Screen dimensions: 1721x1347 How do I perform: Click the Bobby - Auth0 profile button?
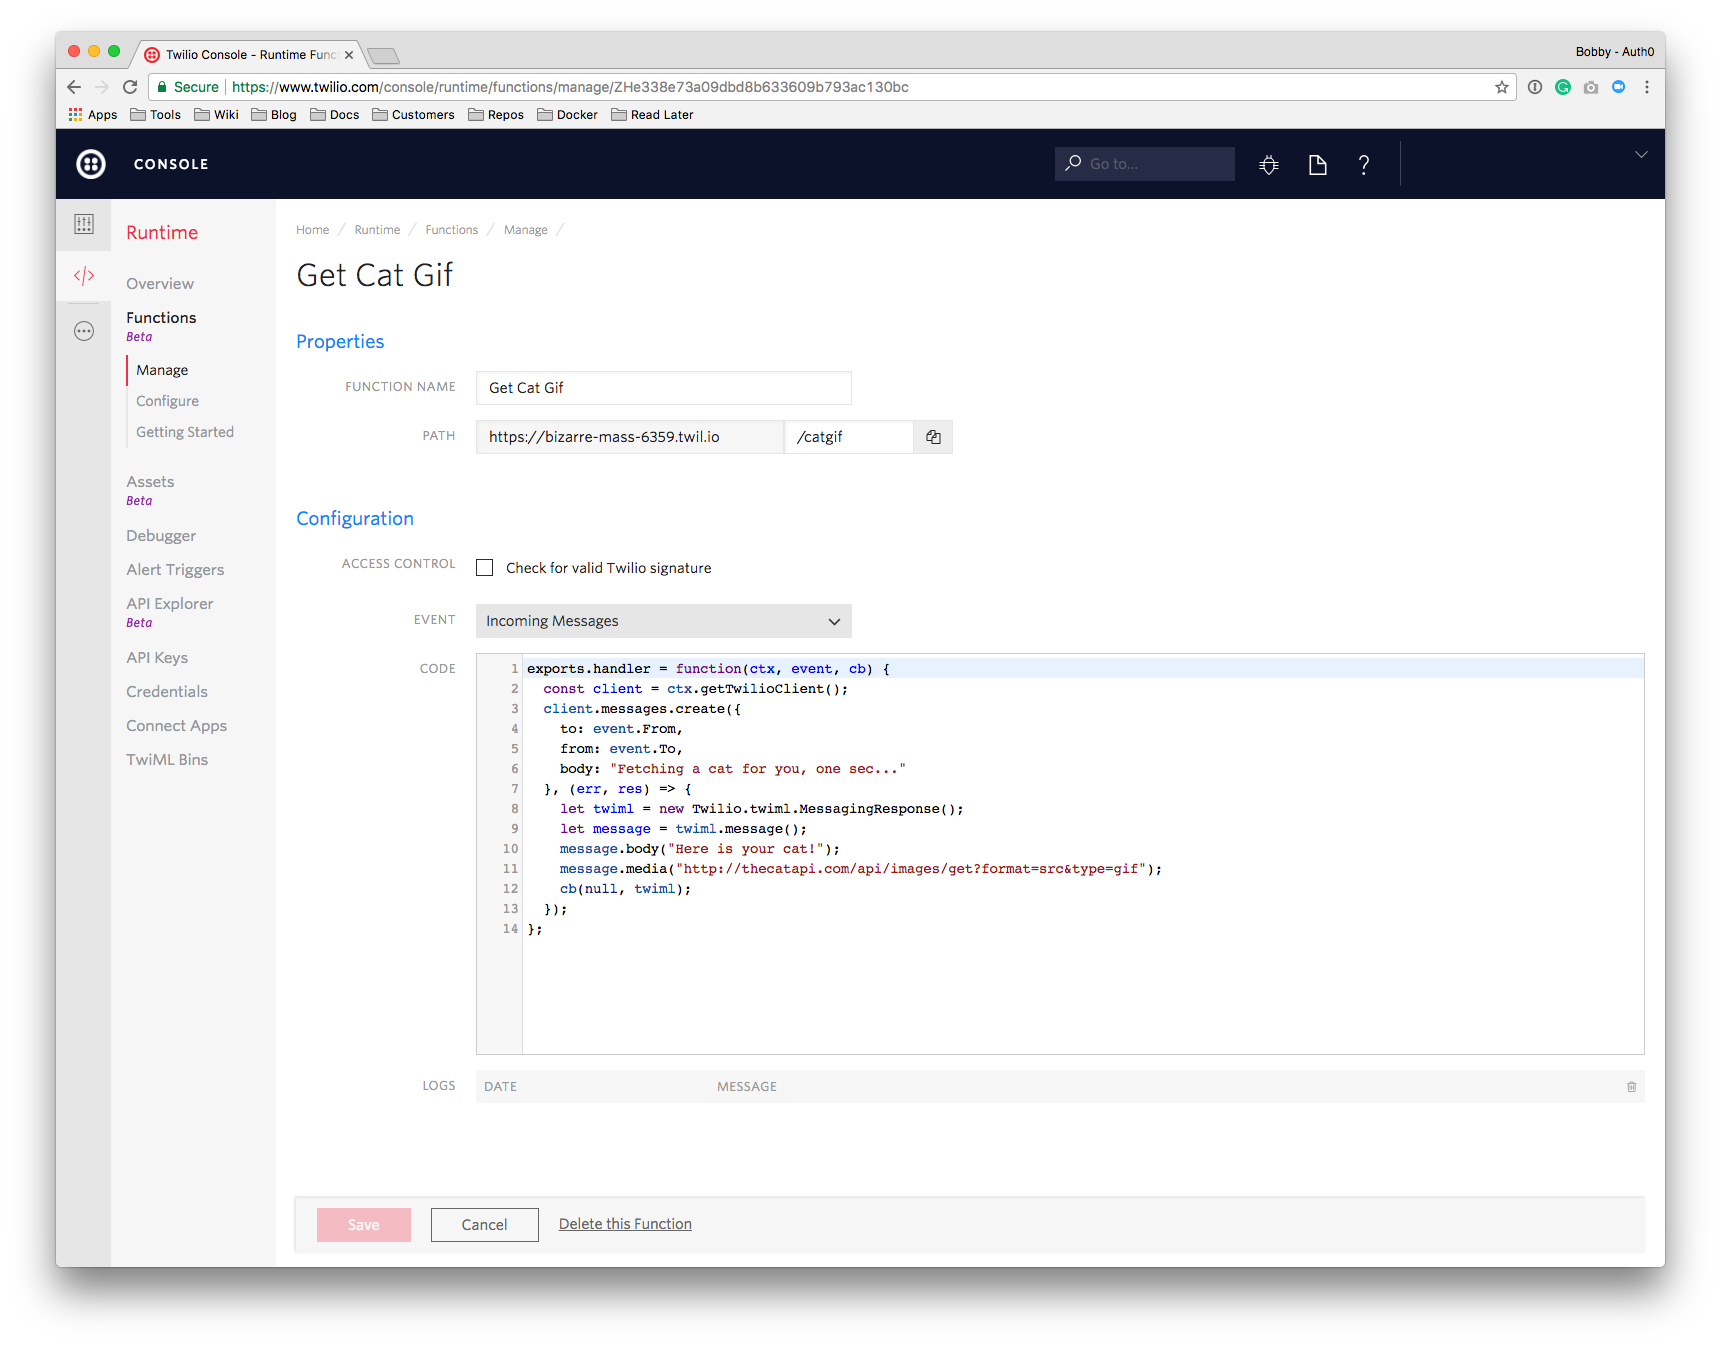click(1614, 52)
